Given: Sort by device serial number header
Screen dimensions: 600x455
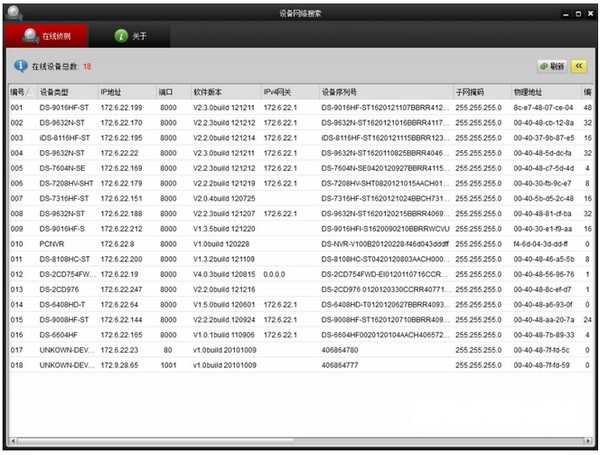Looking at the screenshot, I should 386,92.
